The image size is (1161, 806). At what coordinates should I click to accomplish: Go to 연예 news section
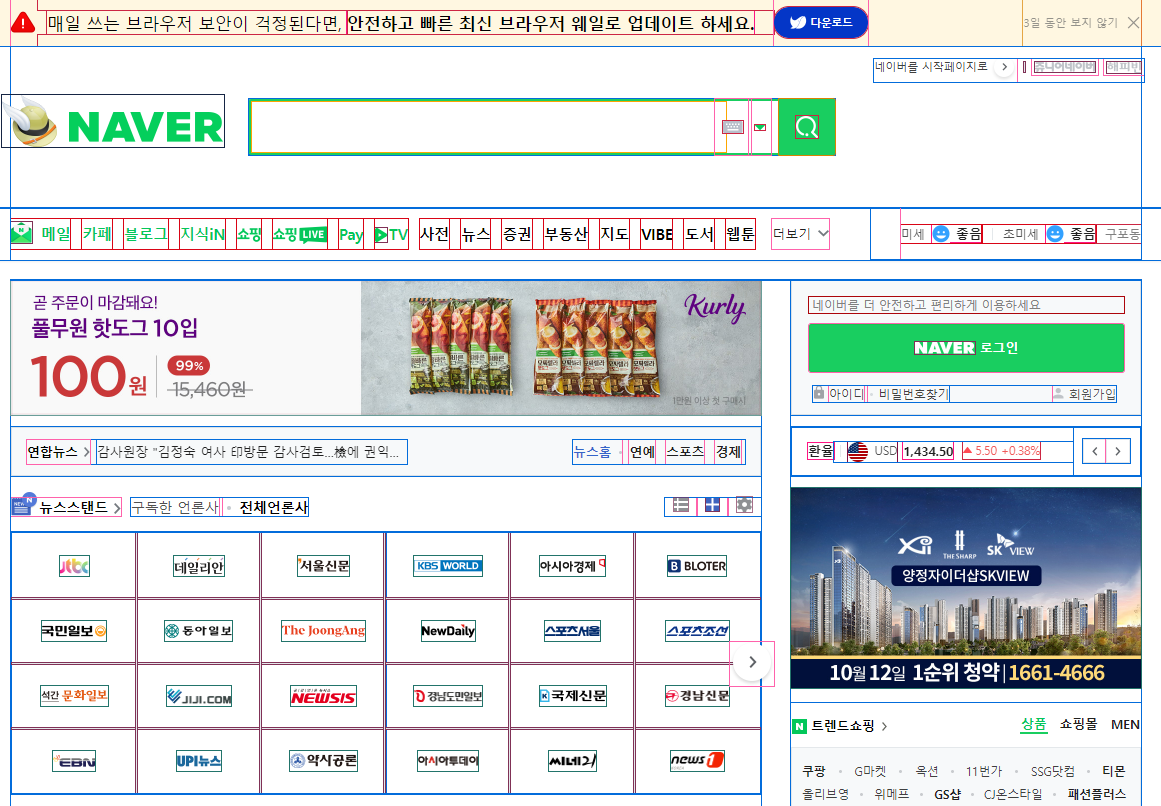click(642, 451)
